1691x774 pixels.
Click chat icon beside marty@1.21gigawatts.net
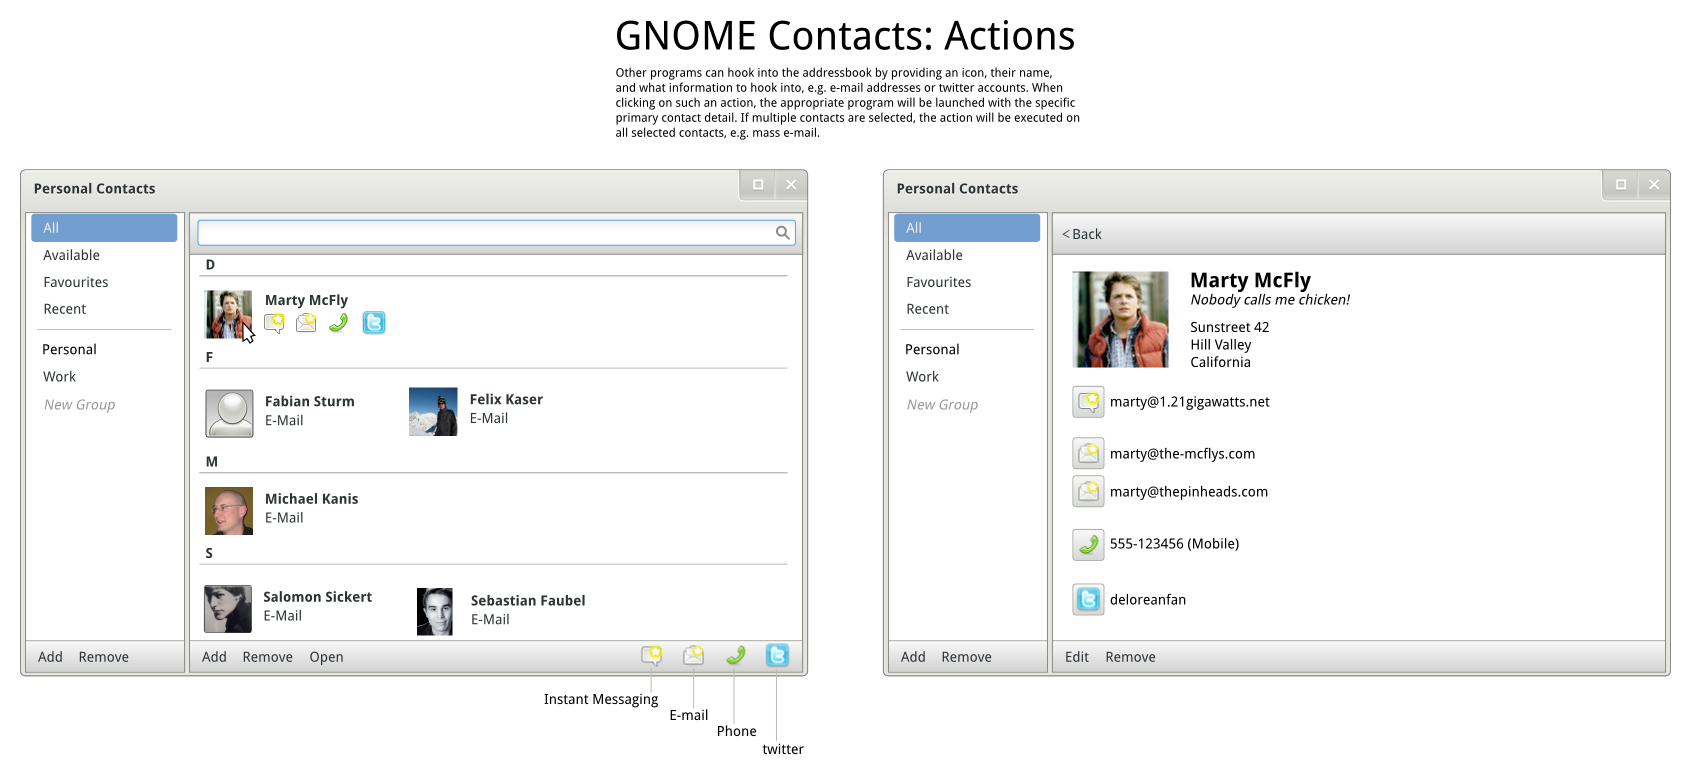coord(1088,402)
